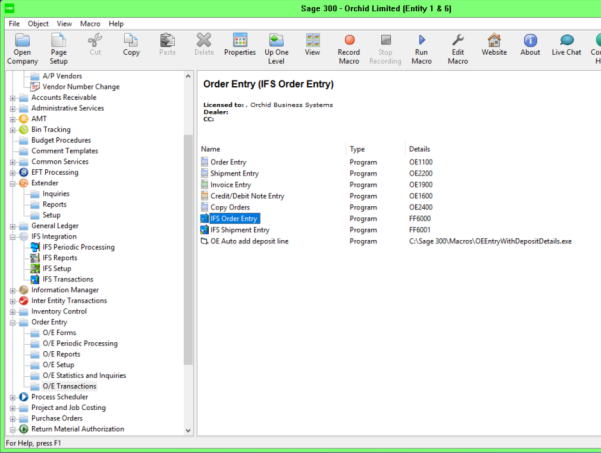Click the Delete X icon
This screenshot has height=453, width=601.
coord(204,40)
